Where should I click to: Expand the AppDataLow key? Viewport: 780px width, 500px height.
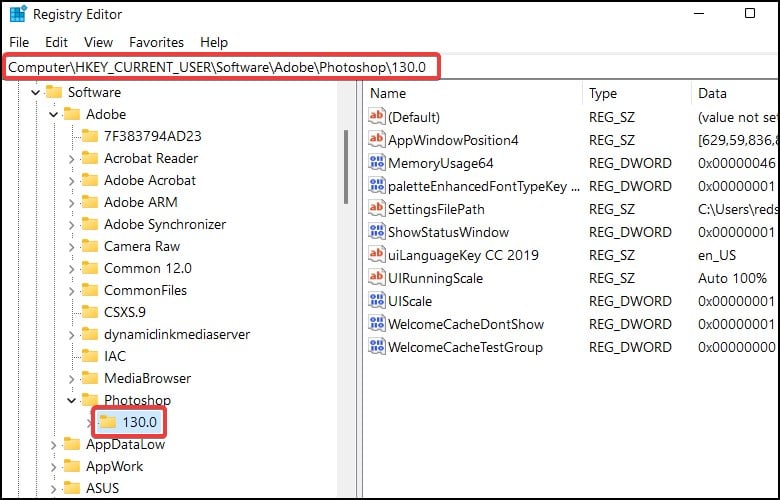(53, 444)
